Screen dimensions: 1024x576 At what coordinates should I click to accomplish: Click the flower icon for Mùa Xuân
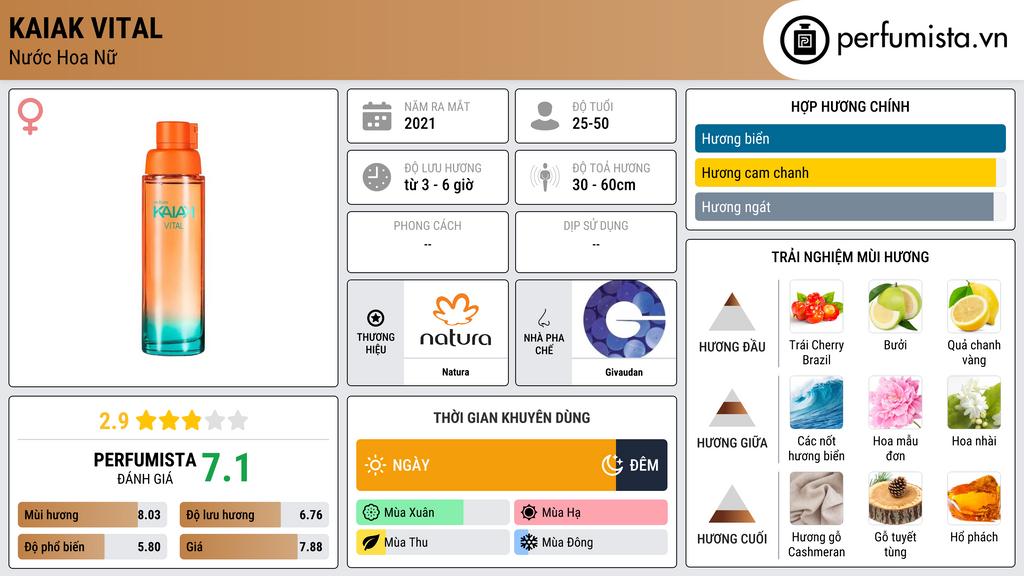[x=371, y=513]
